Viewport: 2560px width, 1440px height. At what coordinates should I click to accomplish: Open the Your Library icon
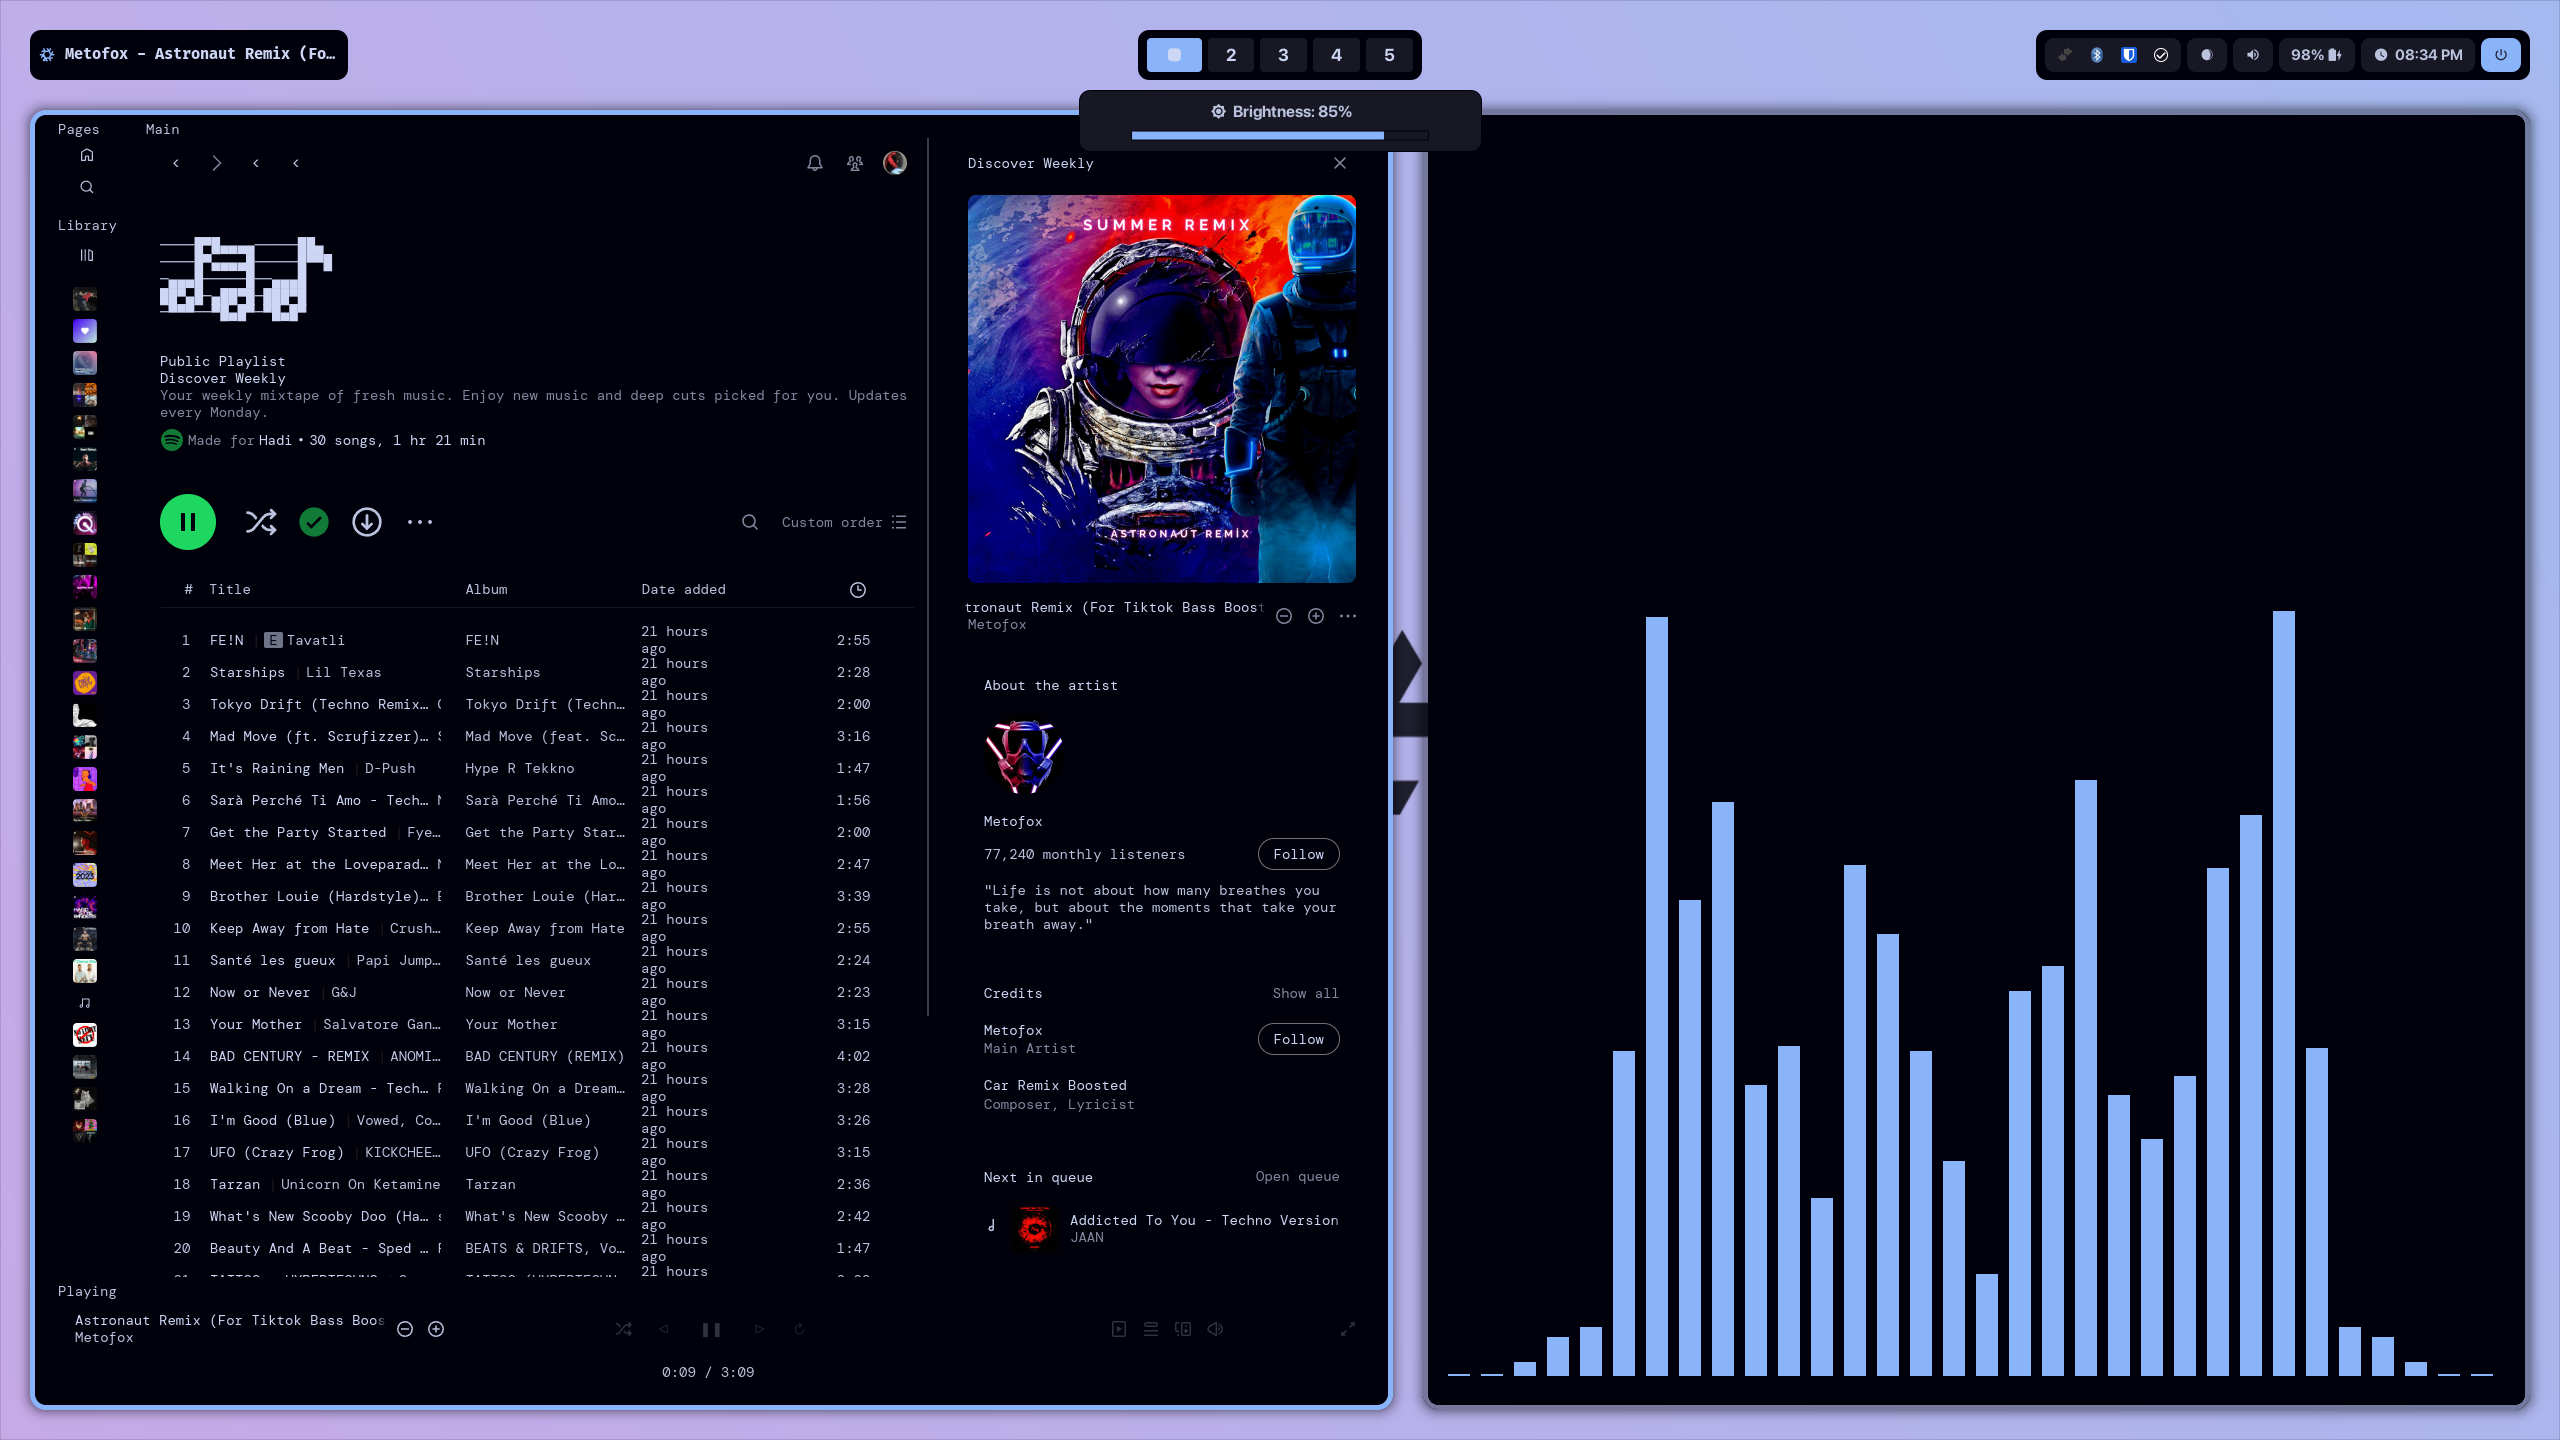pyautogui.click(x=87, y=255)
